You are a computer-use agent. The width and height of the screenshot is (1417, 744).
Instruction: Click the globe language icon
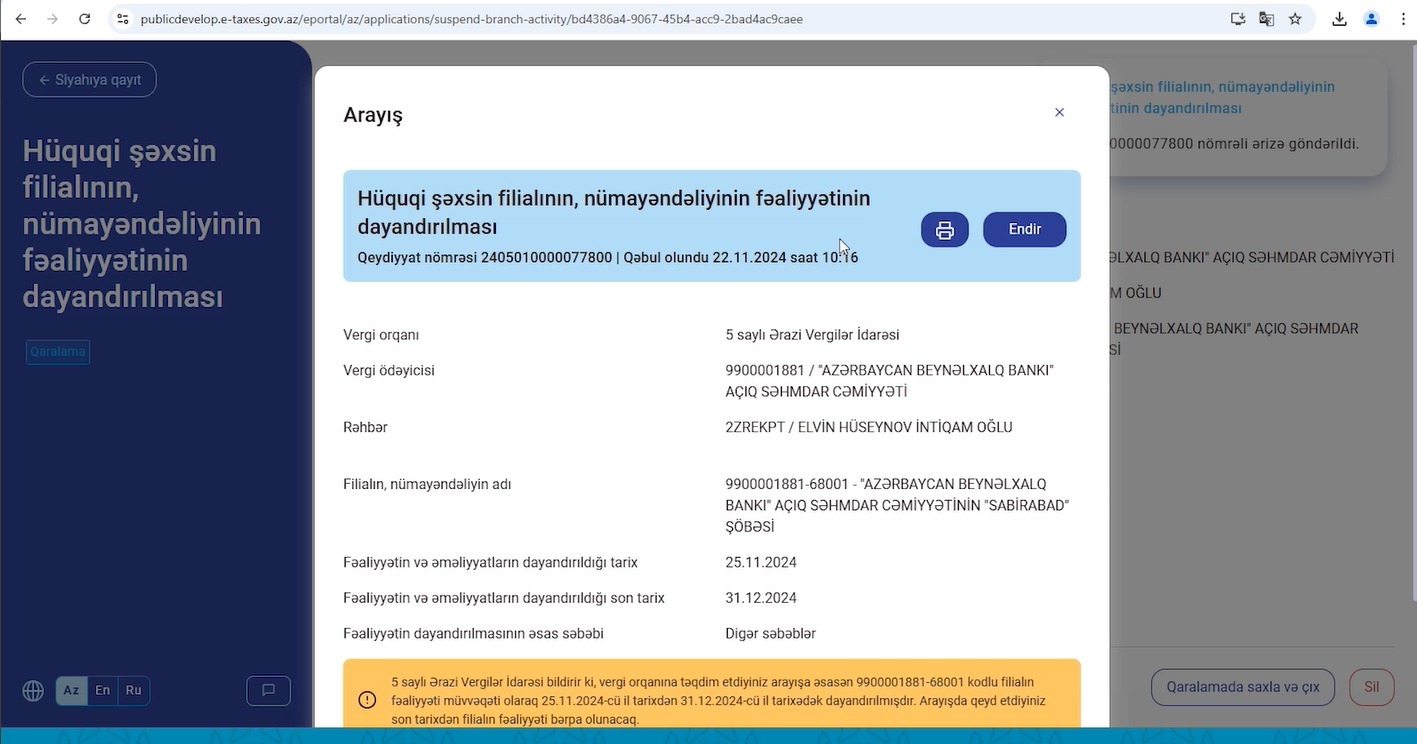click(x=33, y=691)
